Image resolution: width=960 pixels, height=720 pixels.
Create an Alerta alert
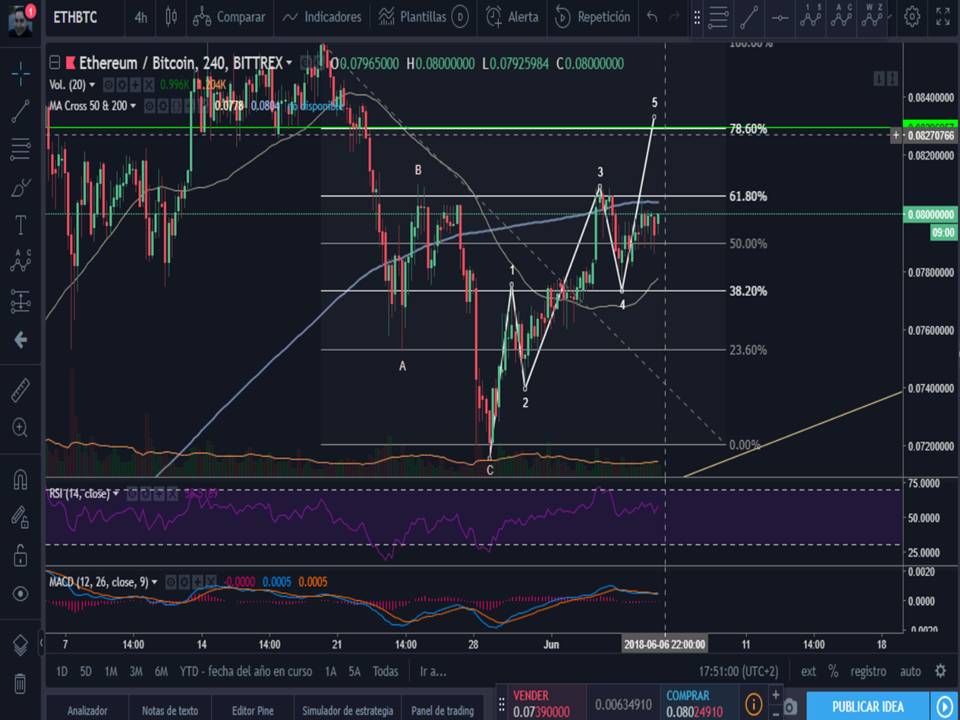[x=512, y=17]
